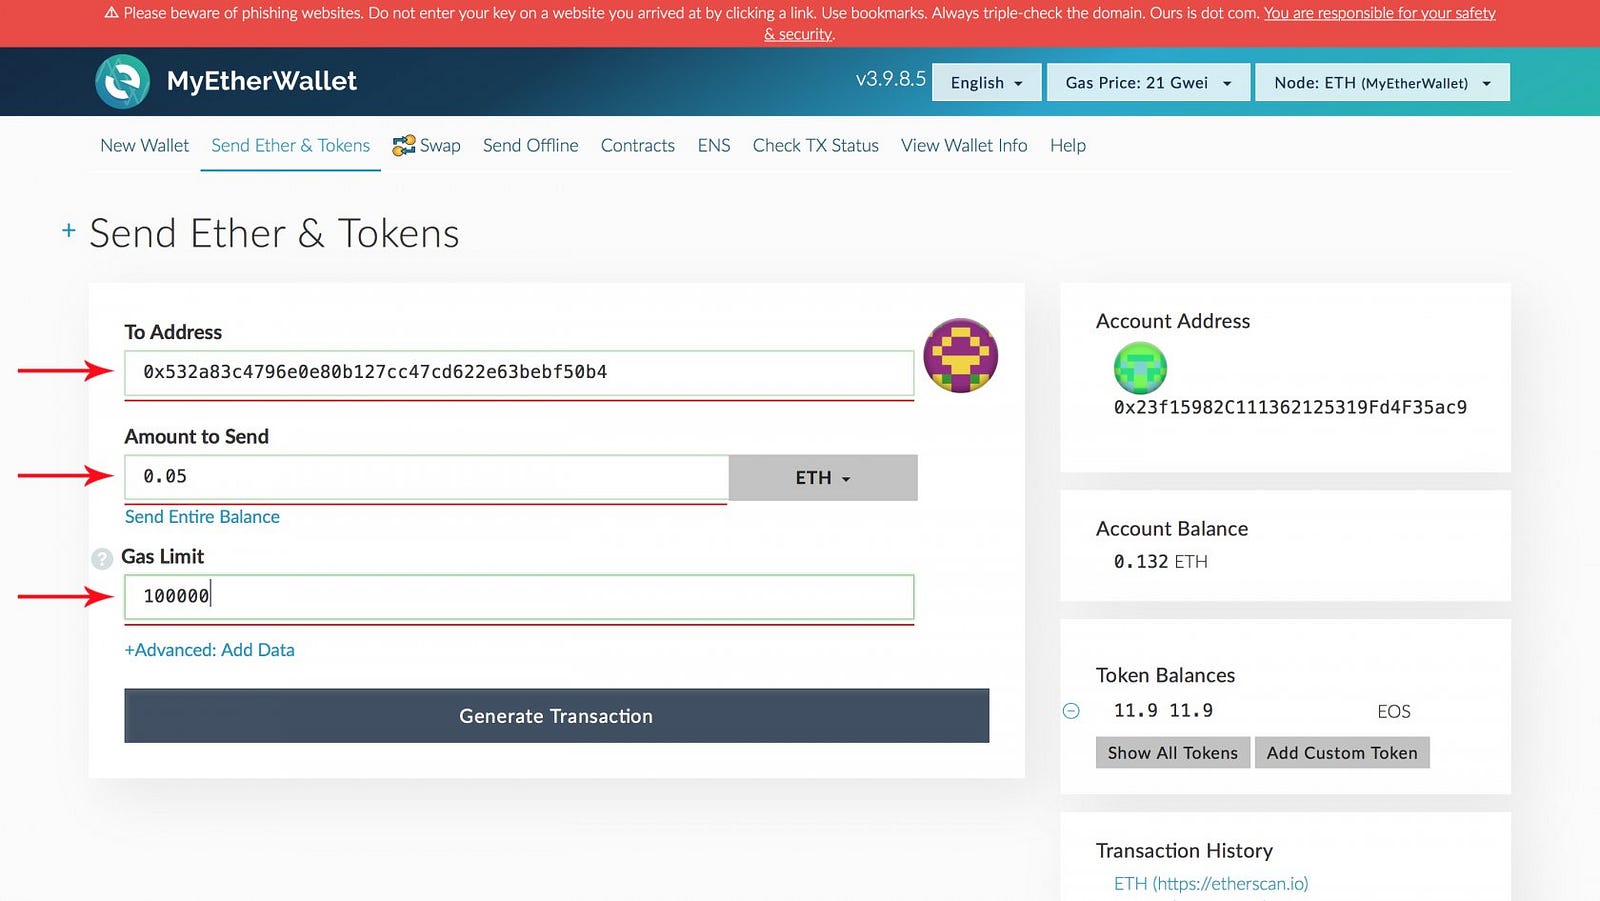This screenshot has height=901, width=1600.
Task: Open the ETH currency dropdown
Action: point(823,478)
